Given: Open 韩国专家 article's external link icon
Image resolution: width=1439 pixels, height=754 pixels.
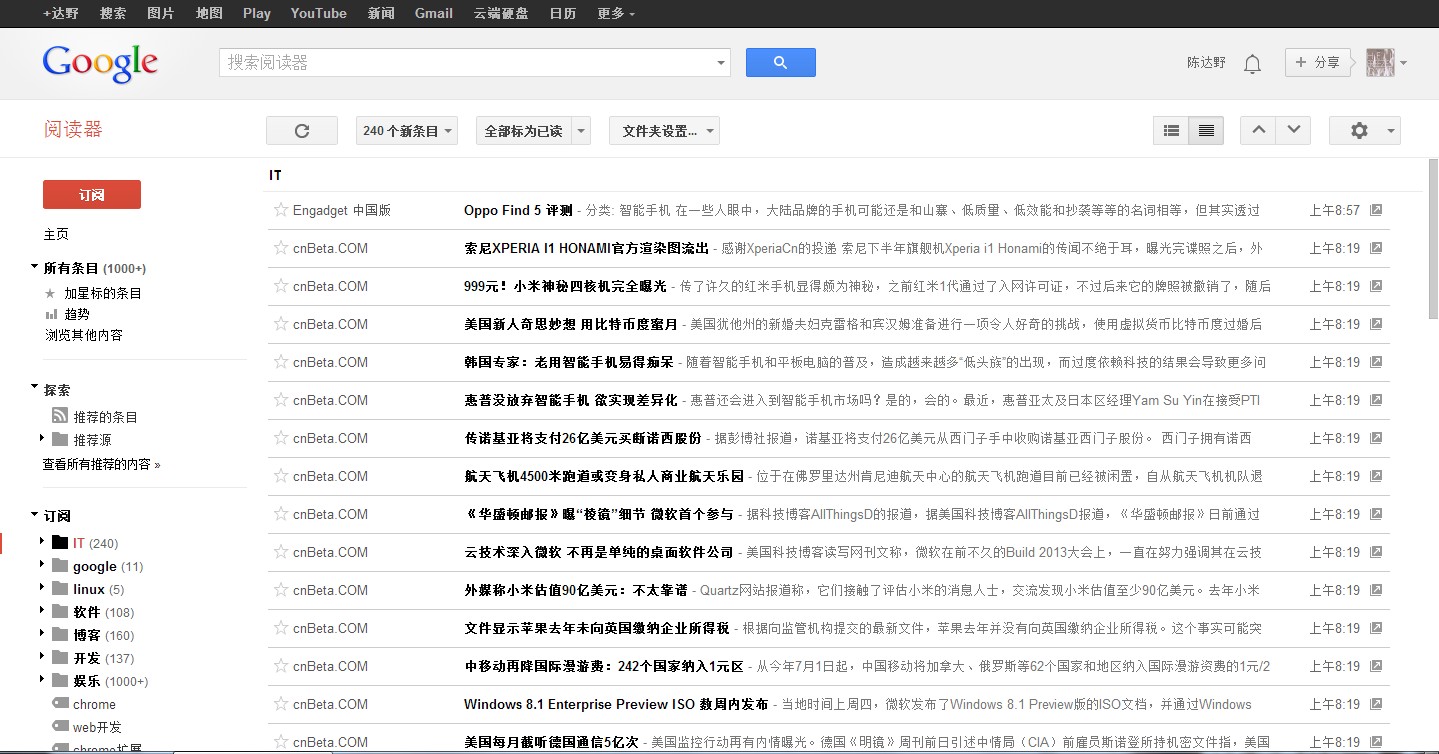Looking at the screenshot, I should 1376,362.
